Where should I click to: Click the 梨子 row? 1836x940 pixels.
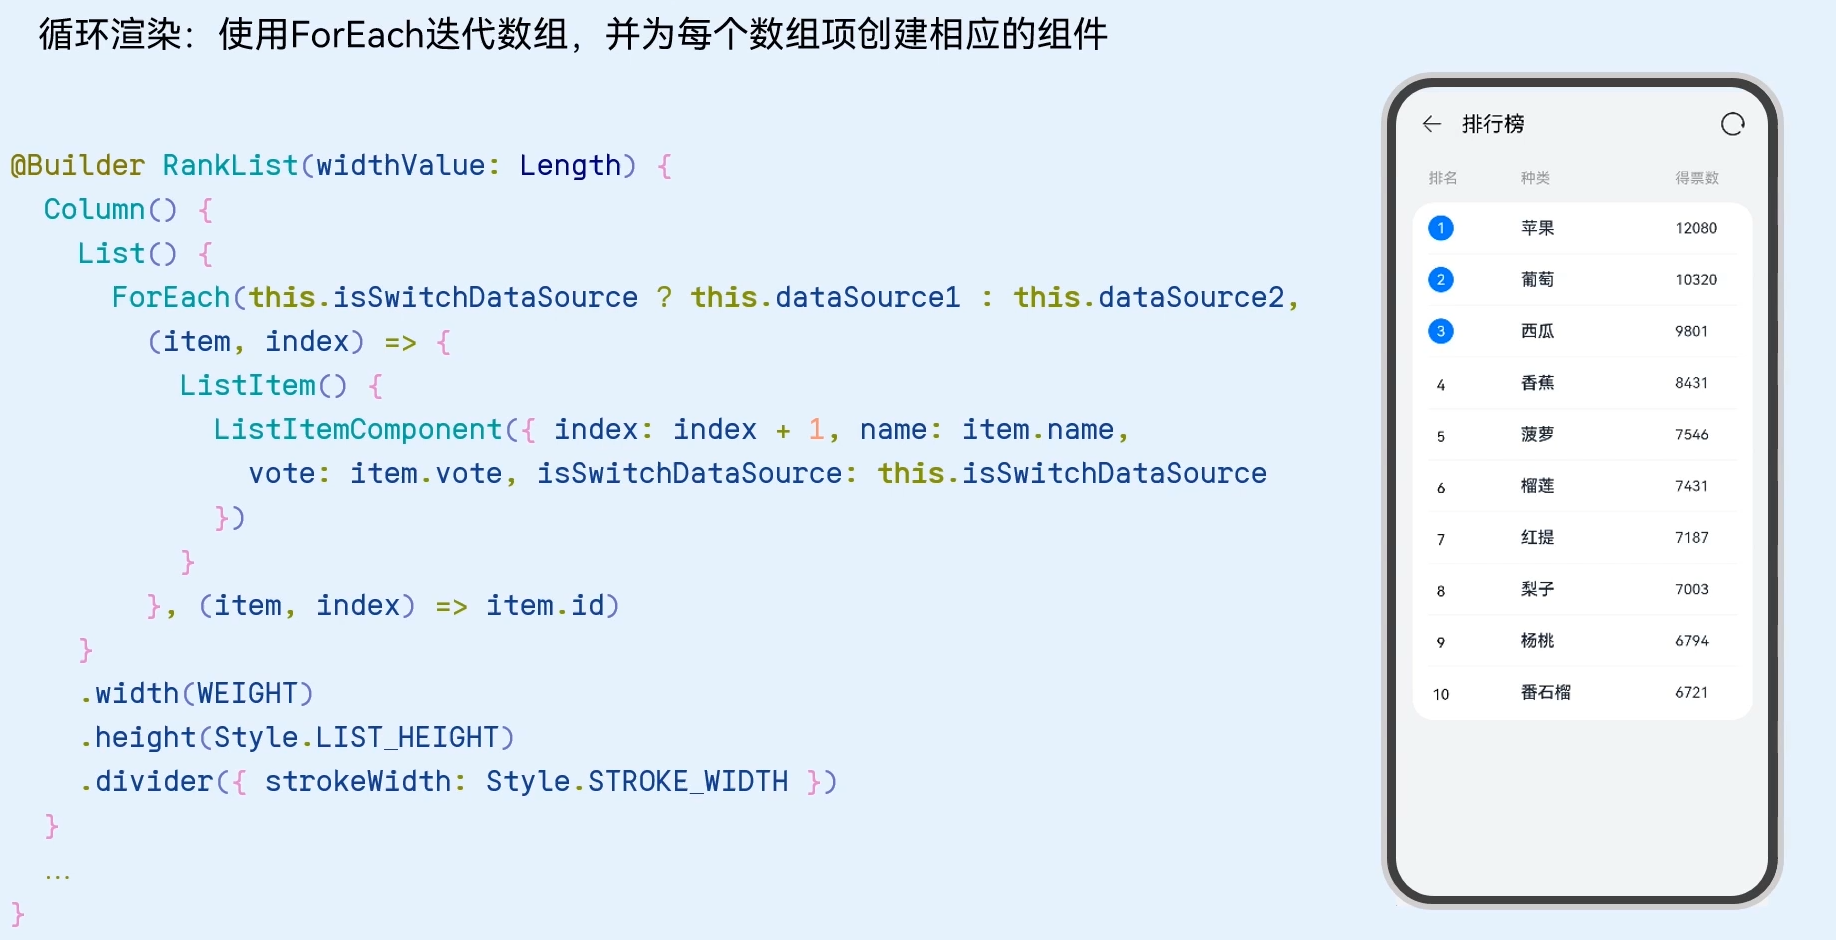pyautogui.click(x=1537, y=589)
